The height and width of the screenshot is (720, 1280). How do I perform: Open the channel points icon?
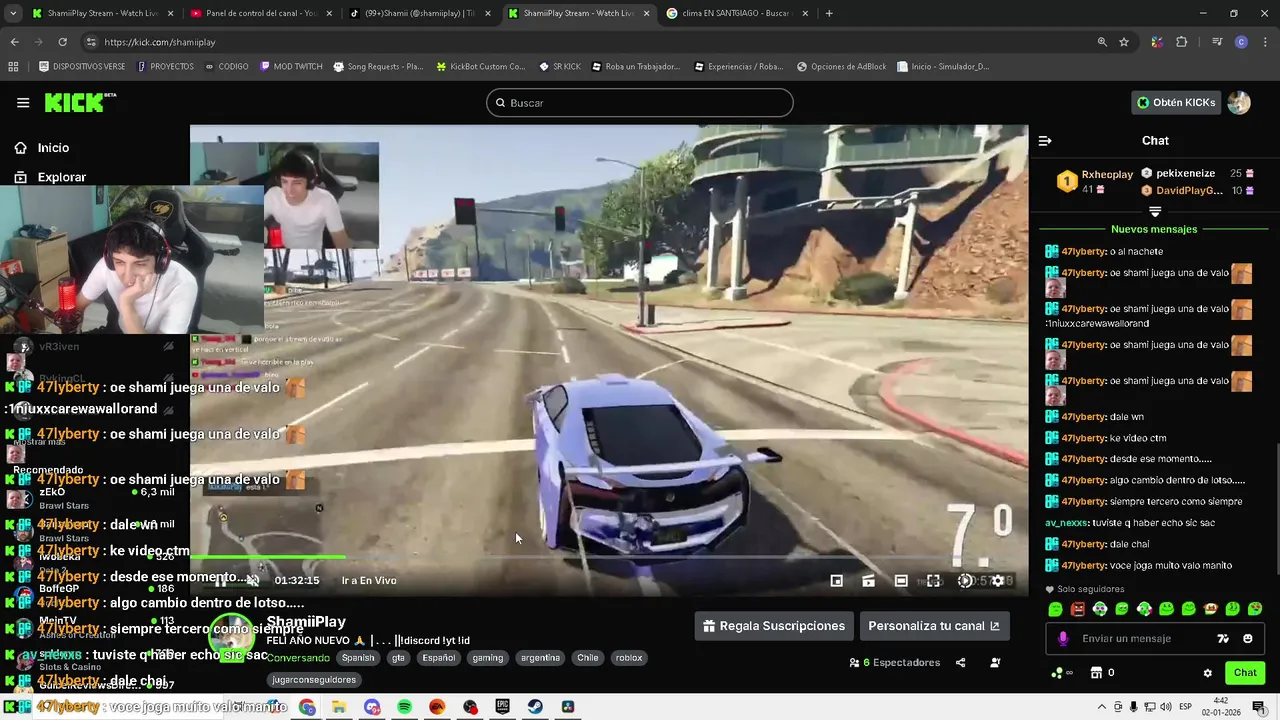point(1059,673)
